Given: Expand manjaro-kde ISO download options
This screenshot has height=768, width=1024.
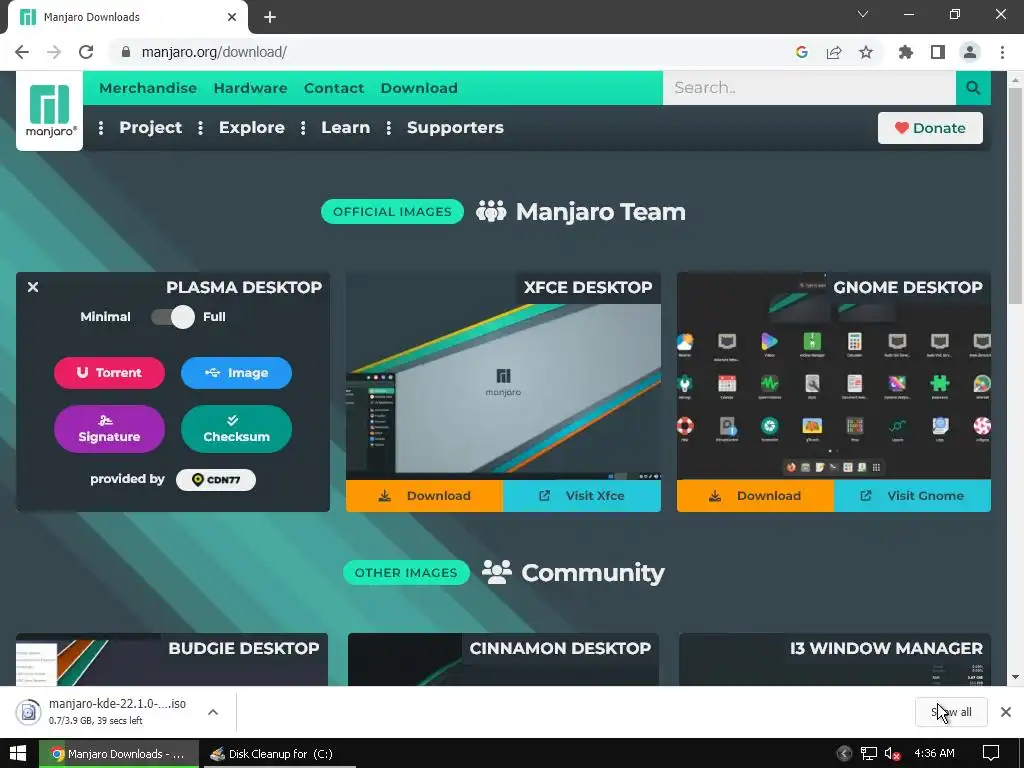Looking at the screenshot, I should pyautogui.click(x=213, y=712).
